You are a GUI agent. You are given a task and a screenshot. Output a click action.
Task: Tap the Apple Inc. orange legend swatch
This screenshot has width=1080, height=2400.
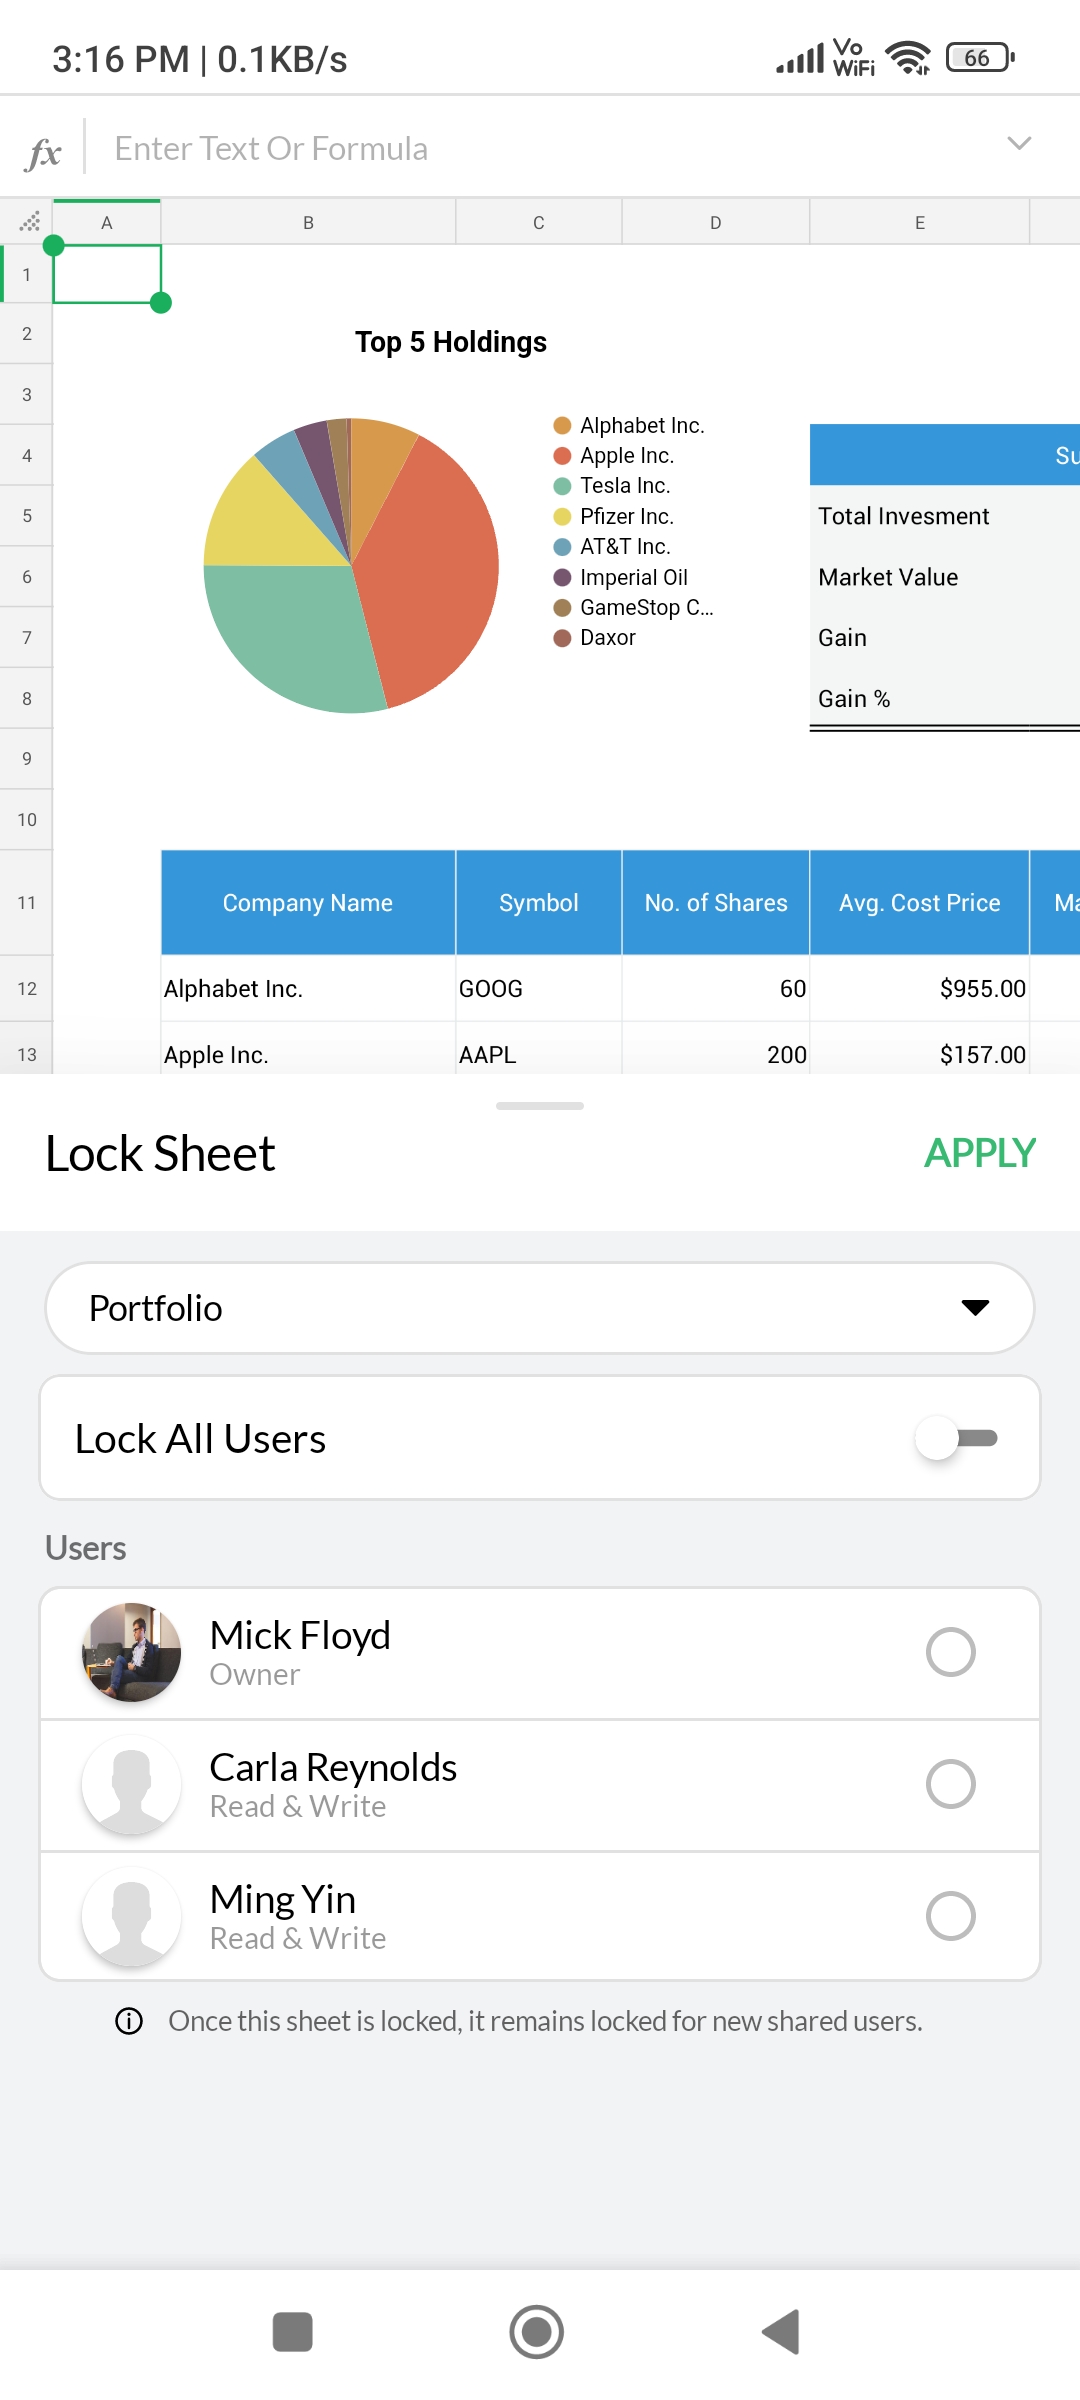[x=562, y=456]
